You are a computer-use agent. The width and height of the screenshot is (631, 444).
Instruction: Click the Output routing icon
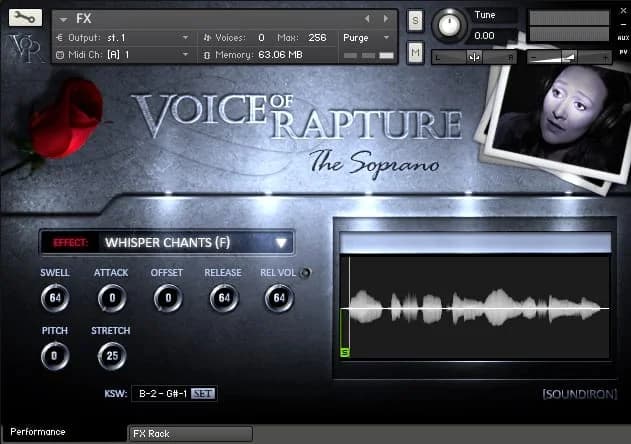[60, 38]
